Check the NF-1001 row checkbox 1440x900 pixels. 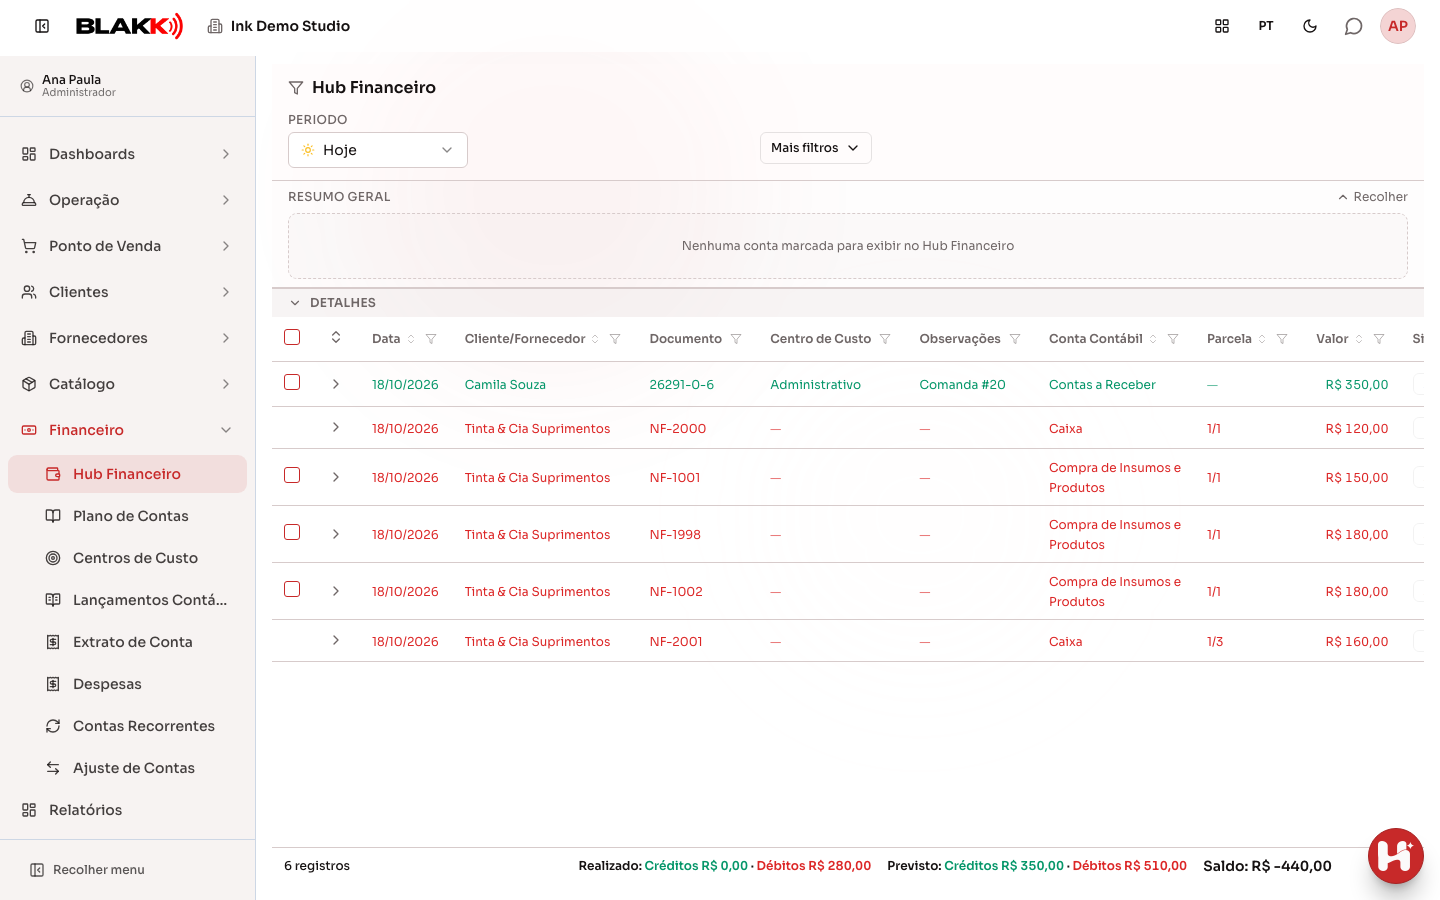(x=292, y=475)
